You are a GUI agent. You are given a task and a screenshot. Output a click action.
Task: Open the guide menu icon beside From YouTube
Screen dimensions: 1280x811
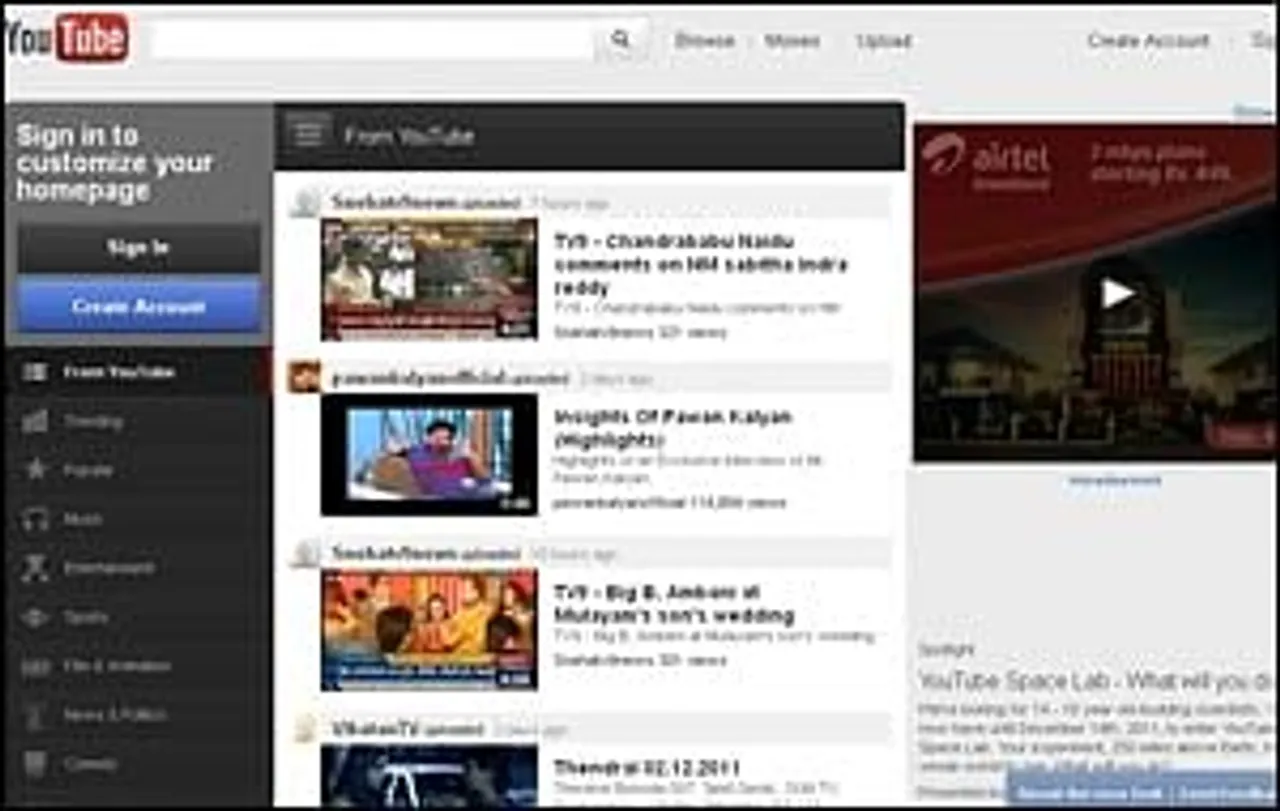click(x=308, y=134)
